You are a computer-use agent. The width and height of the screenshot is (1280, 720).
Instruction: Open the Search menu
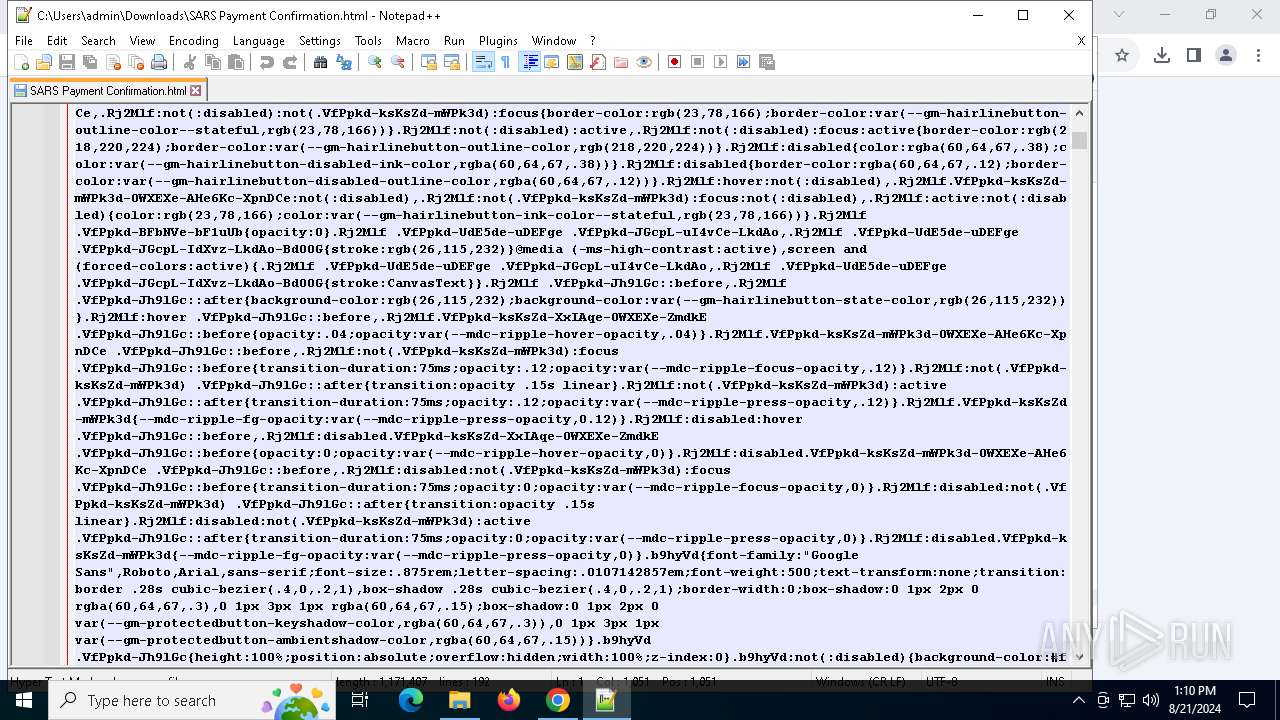click(x=98, y=41)
